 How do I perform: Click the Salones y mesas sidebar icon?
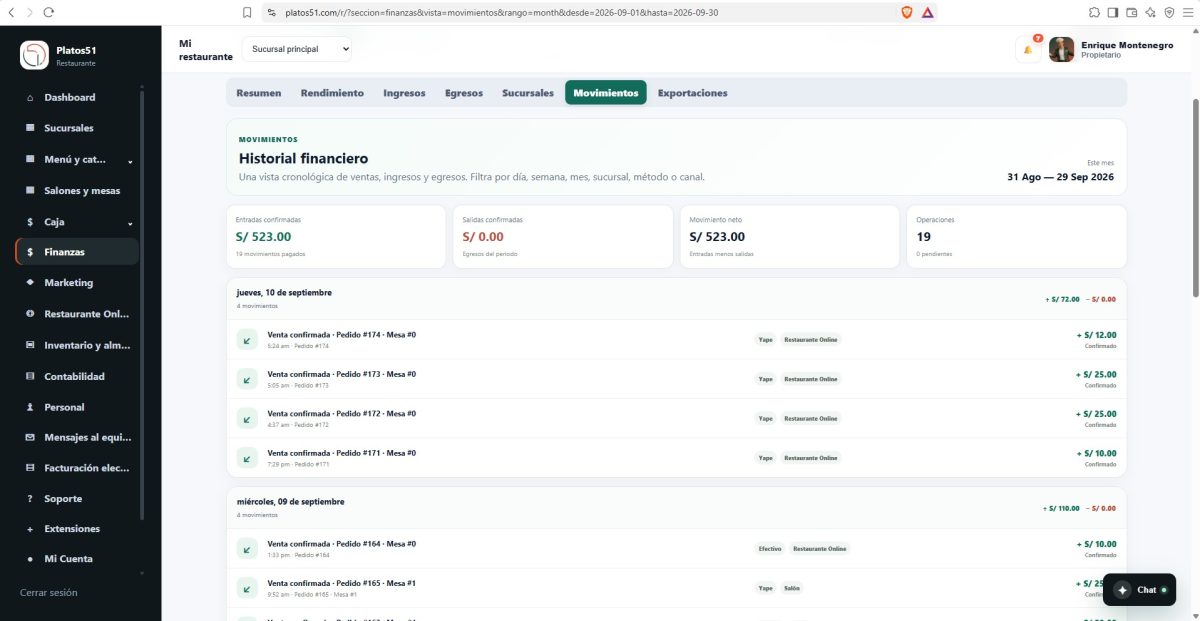[x=30, y=191]
